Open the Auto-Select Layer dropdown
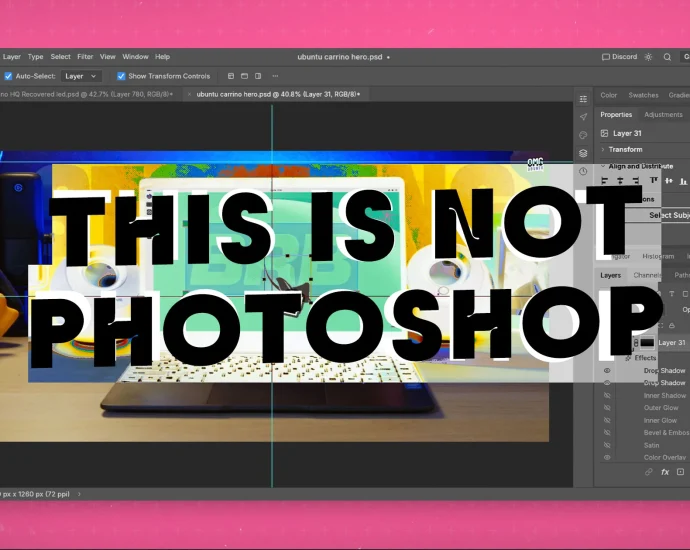This screenshot has width=690, height=550. (81, 76)
